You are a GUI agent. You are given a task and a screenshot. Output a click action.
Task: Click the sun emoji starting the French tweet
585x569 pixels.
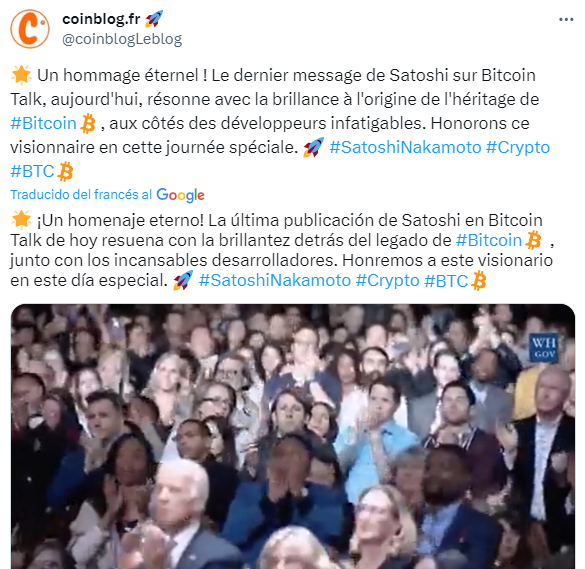[x=21, y=75]
